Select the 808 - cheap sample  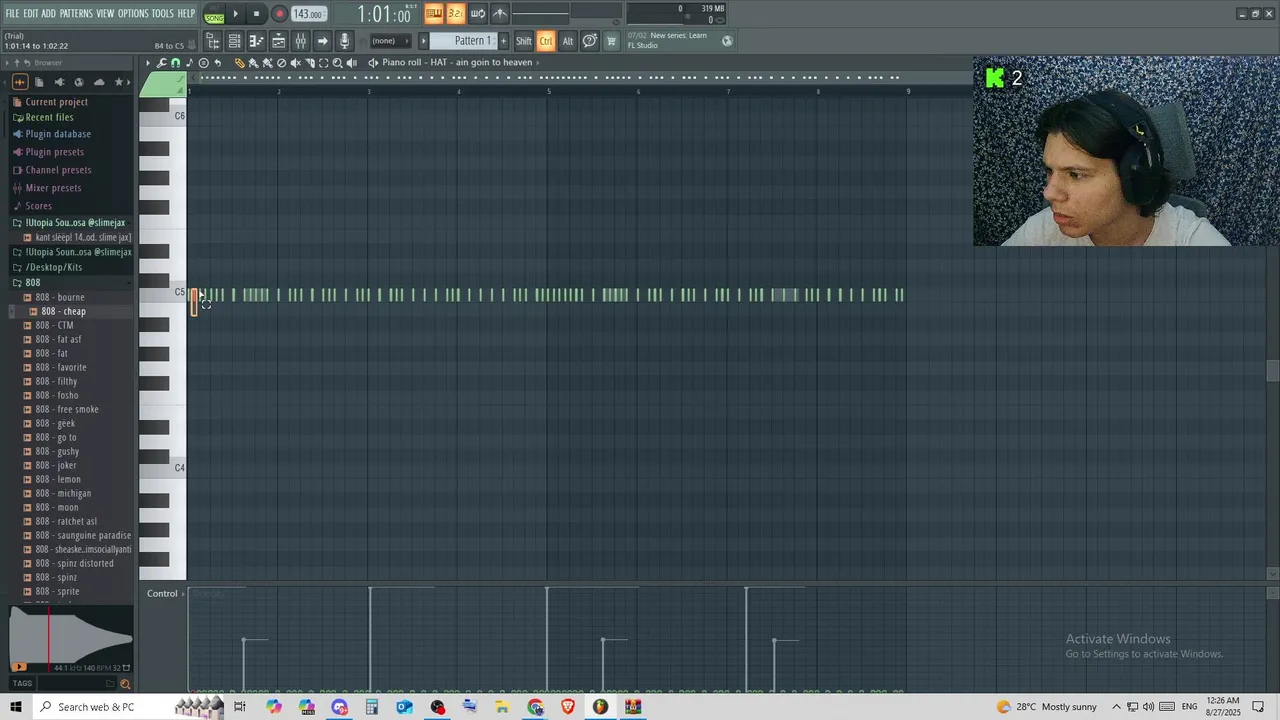(x=63, y=311)
